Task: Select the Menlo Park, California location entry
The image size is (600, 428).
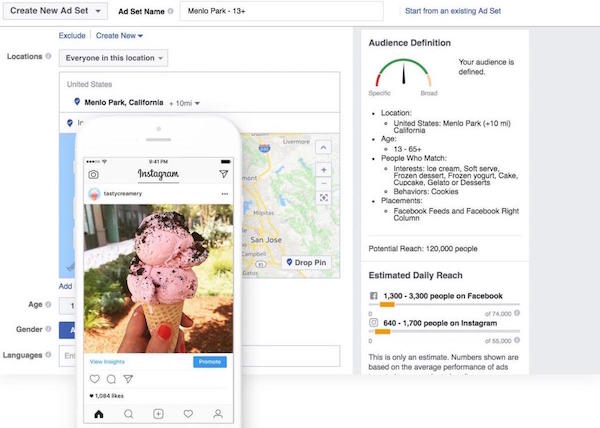Action: pos(124,103)
